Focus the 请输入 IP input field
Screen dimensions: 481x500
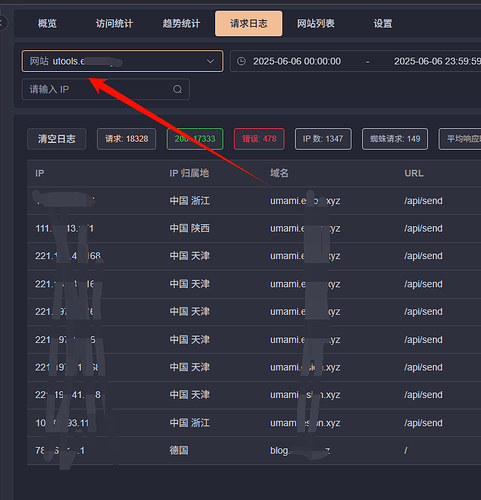point(106,89)
